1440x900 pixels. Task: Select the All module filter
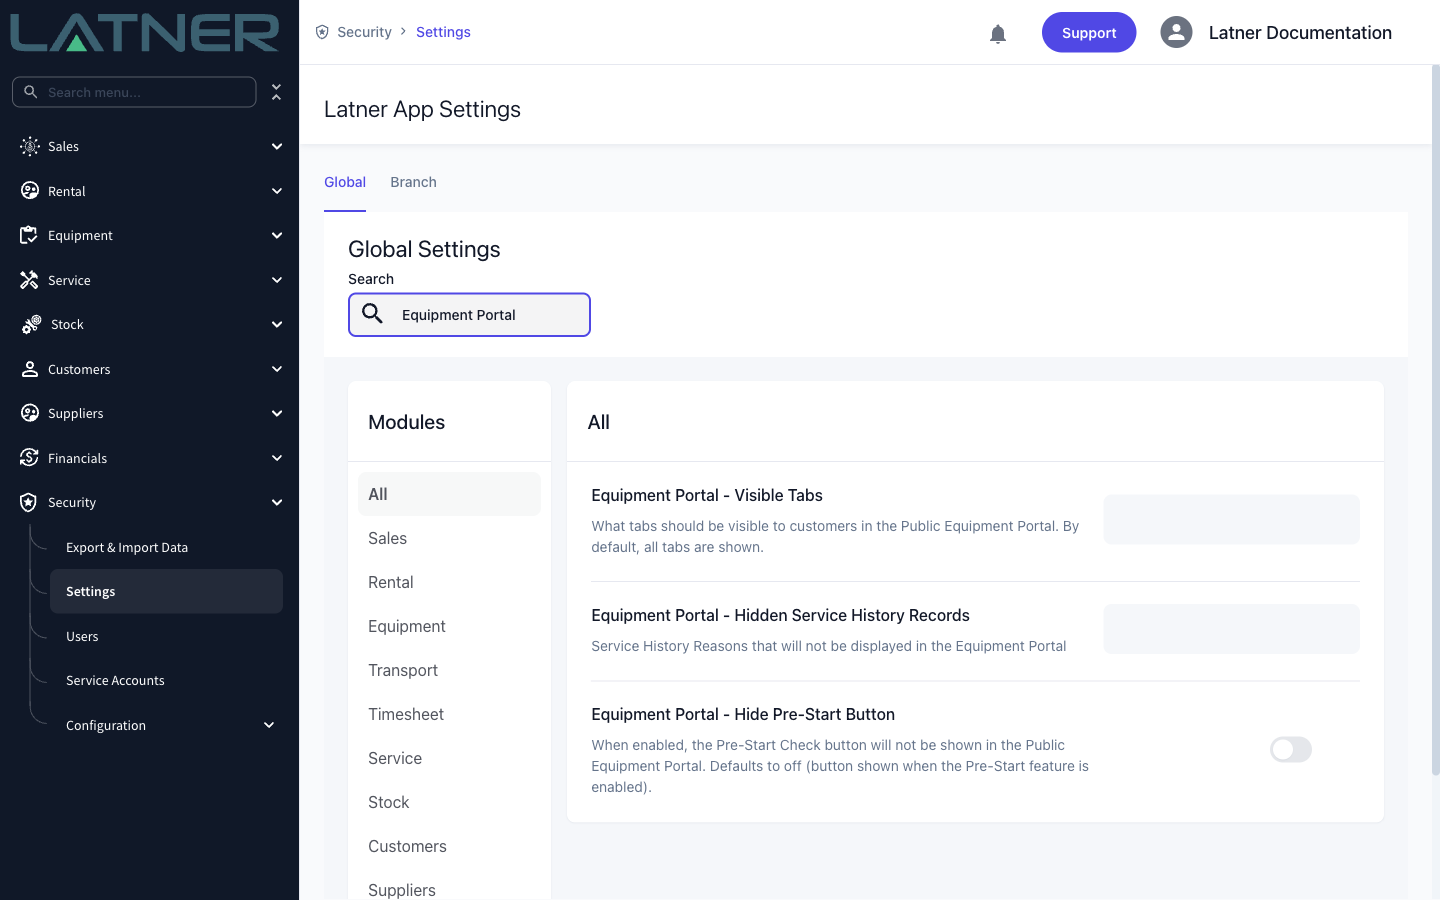[x=449, y=494]
